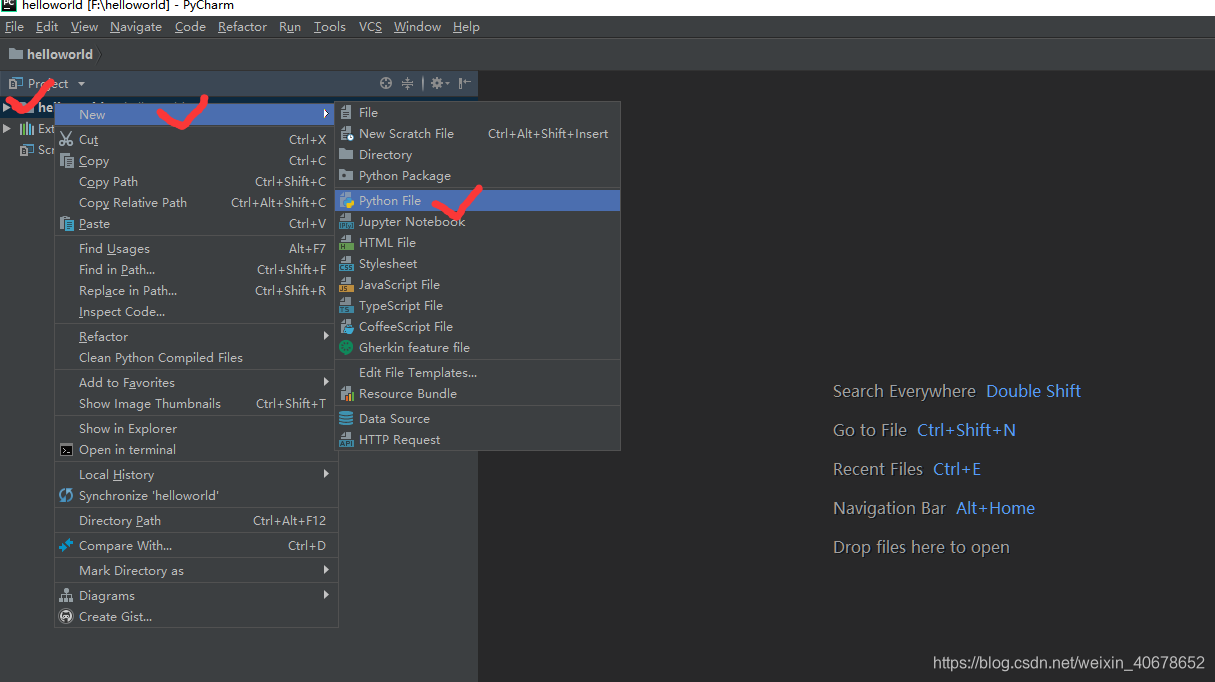Open the VCS menu
1215x682 pixels.
[370, 27]
